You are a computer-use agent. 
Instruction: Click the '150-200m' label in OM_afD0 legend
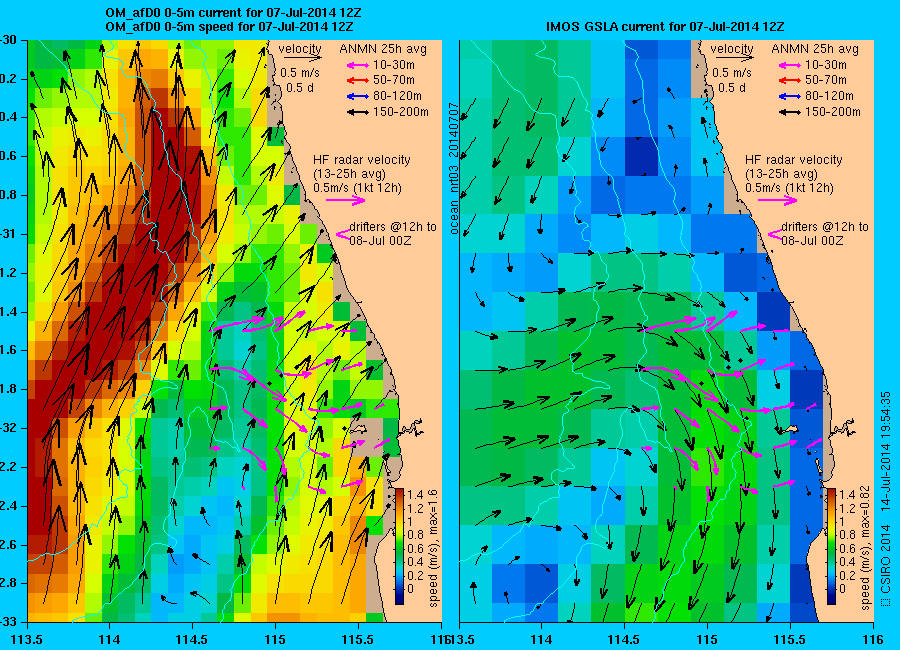(401, 112)
